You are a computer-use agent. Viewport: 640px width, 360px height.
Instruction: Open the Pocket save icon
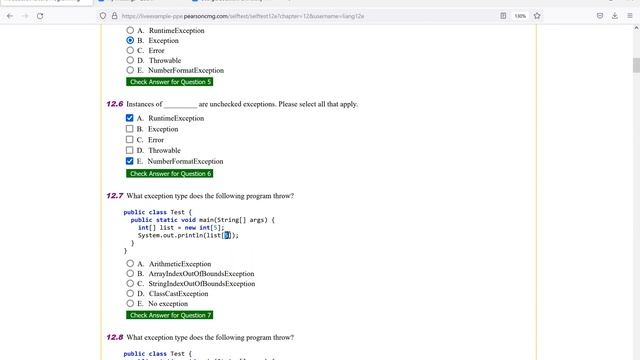[x=600, y=16]
